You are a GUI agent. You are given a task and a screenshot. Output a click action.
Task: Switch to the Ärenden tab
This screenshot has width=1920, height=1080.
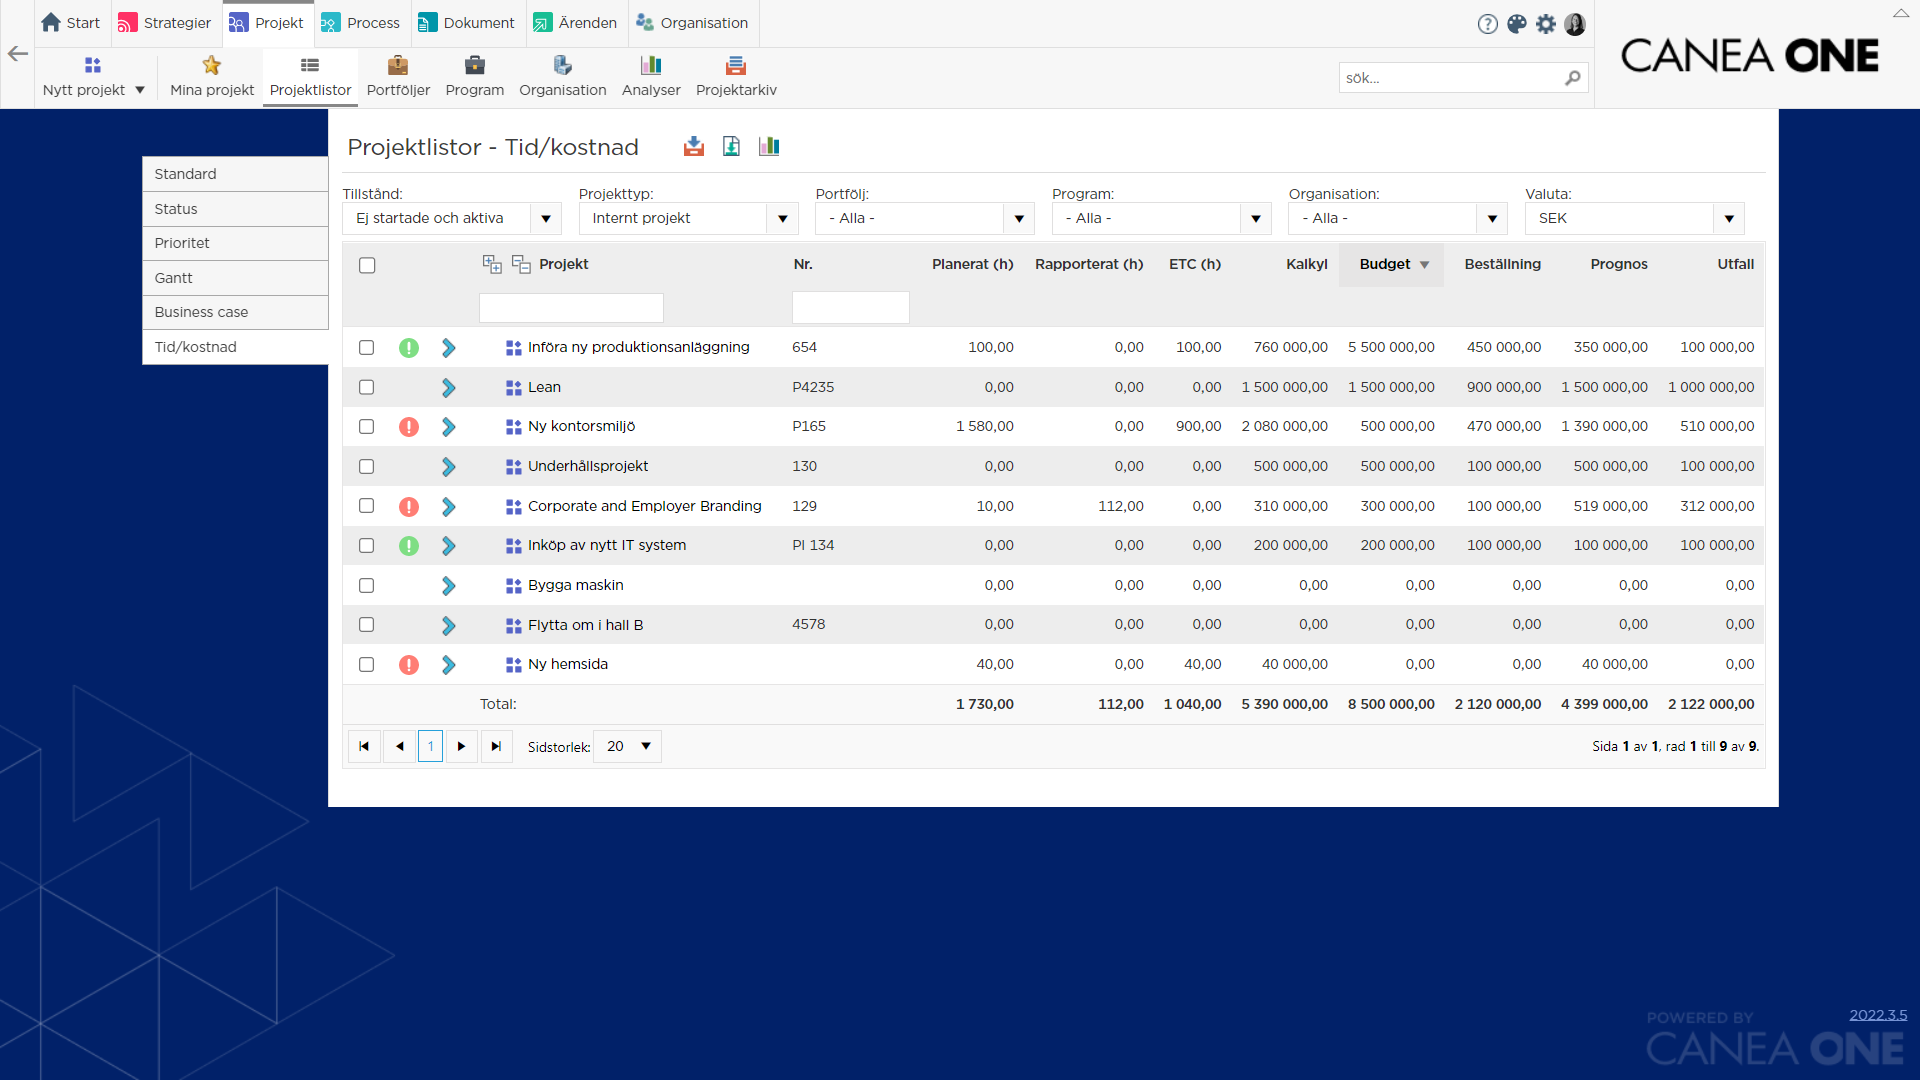575,23
